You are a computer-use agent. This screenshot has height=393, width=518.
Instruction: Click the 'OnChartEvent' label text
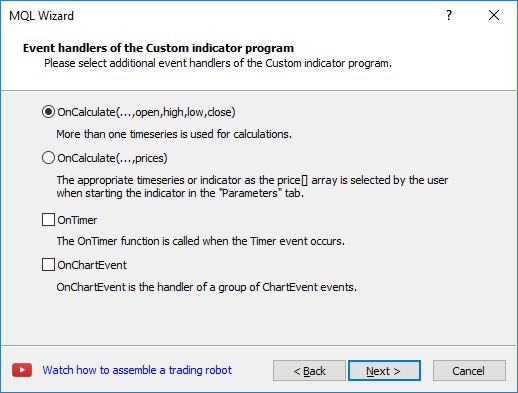pos(92,265)
